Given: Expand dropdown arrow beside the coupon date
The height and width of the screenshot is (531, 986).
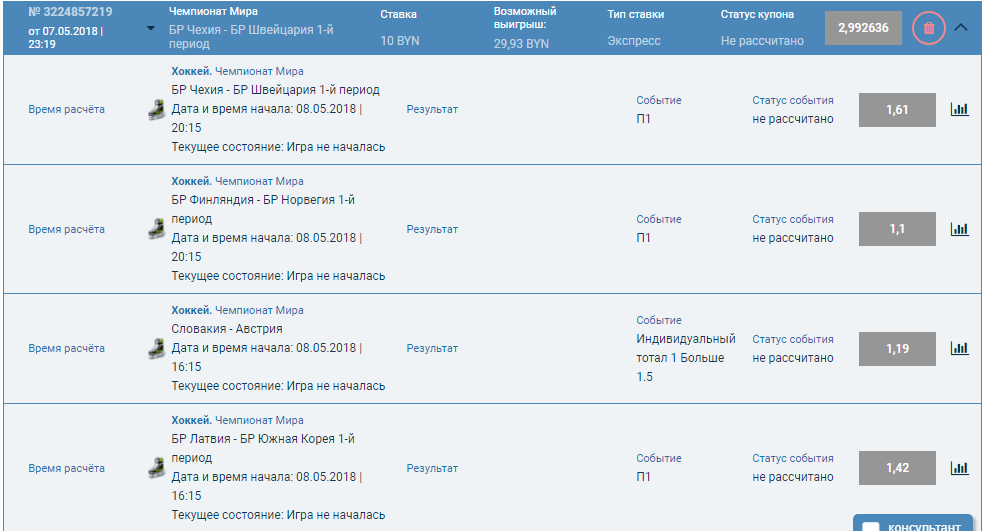Looking at the screenshot, I should 151,28.
